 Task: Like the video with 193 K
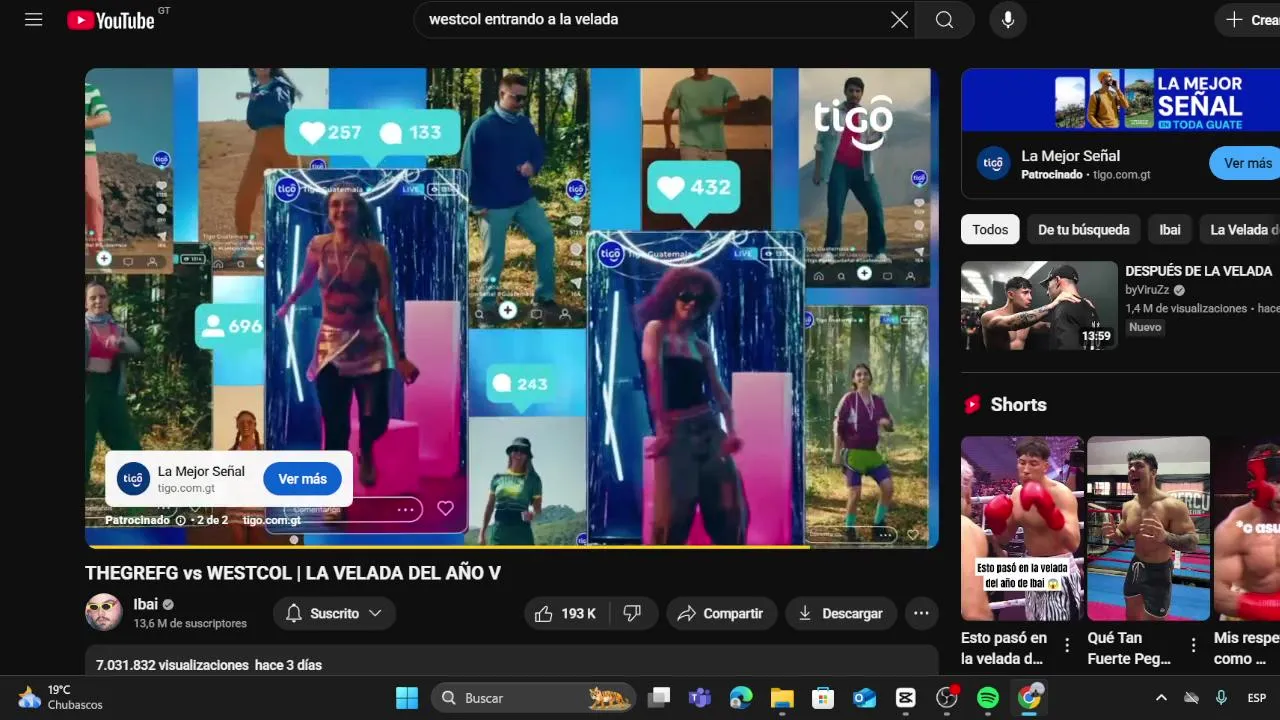tap(566, 613)
